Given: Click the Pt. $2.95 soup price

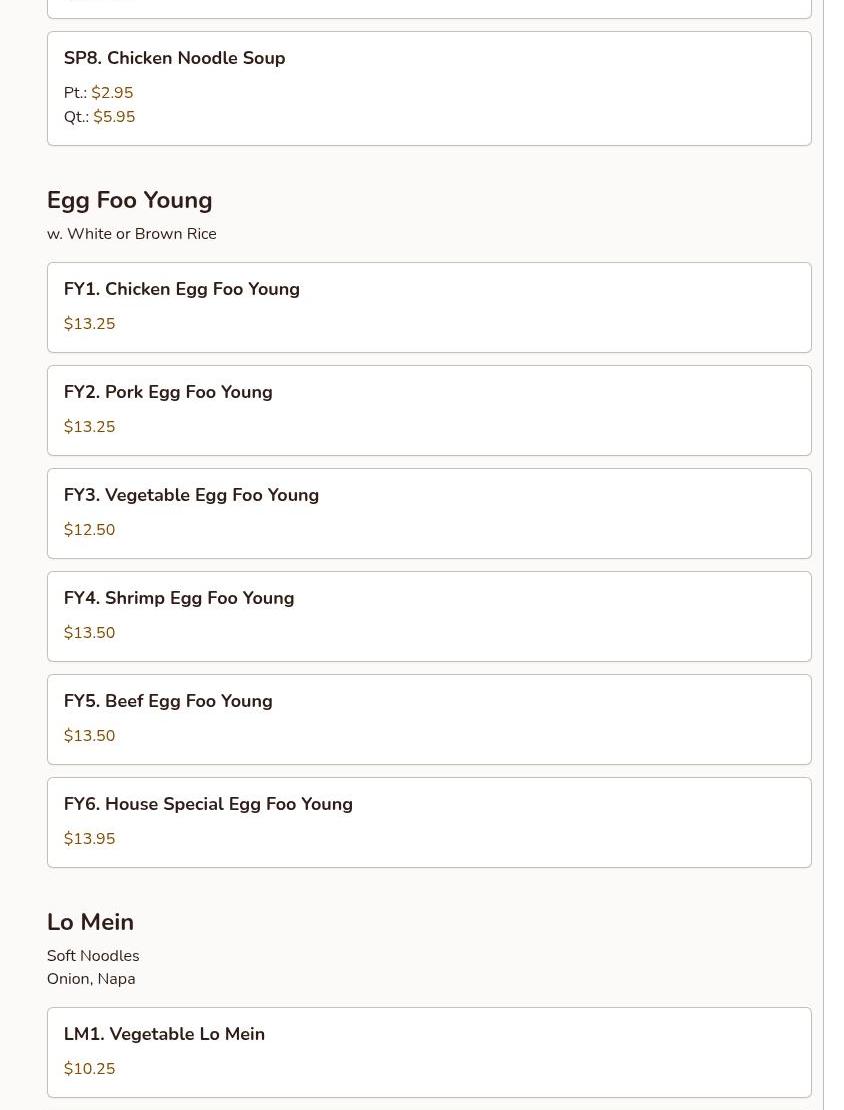Looking at the screenshot, I should pos(111,93).
